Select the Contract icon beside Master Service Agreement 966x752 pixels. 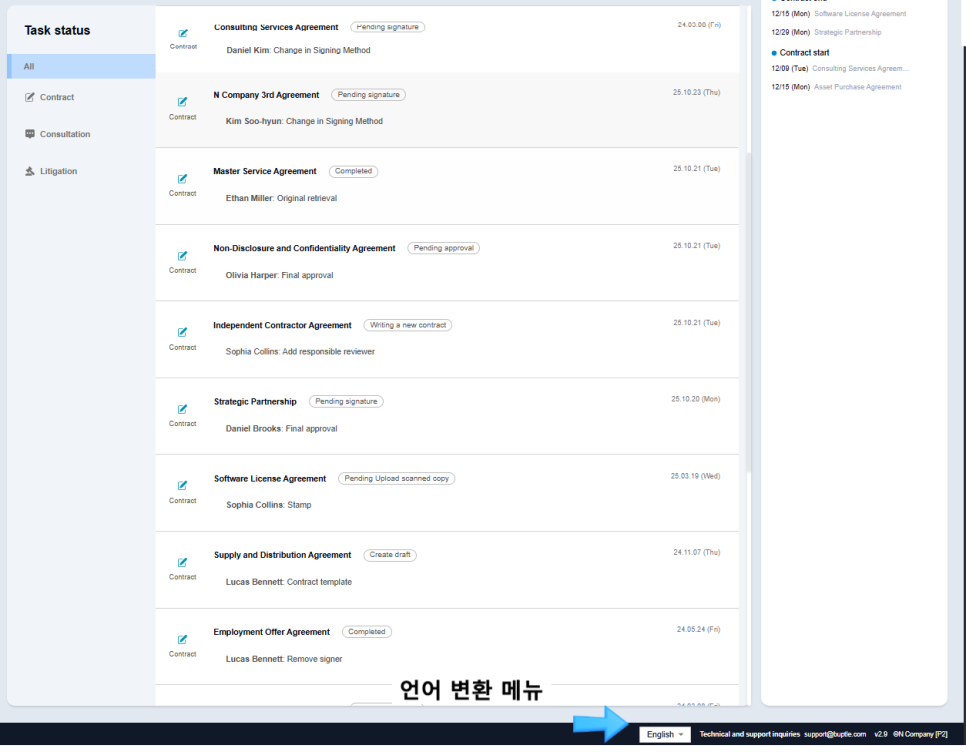click(182, 178)
